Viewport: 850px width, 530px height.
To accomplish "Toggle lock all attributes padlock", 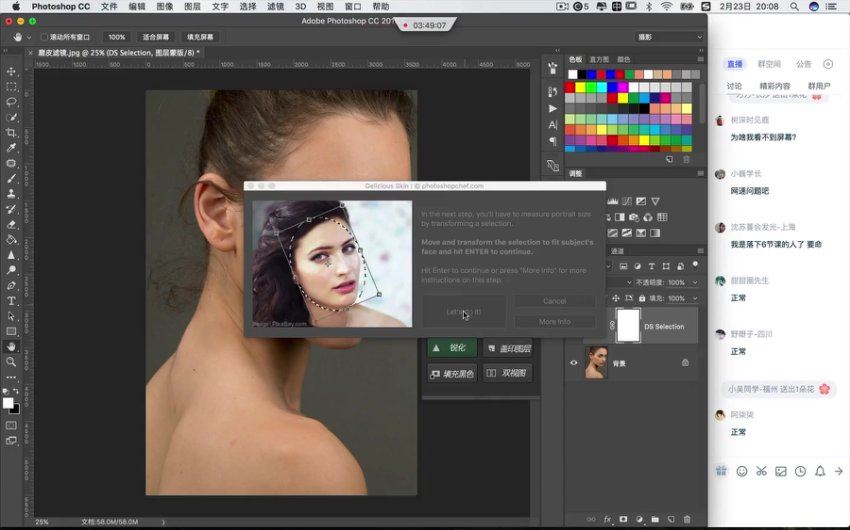I will coord(642,298).
